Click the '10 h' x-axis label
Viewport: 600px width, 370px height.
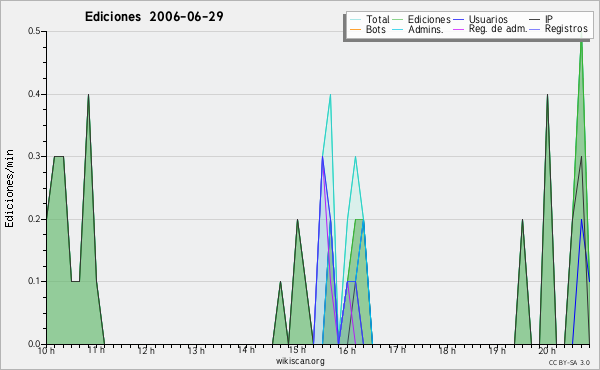(46, 350)
